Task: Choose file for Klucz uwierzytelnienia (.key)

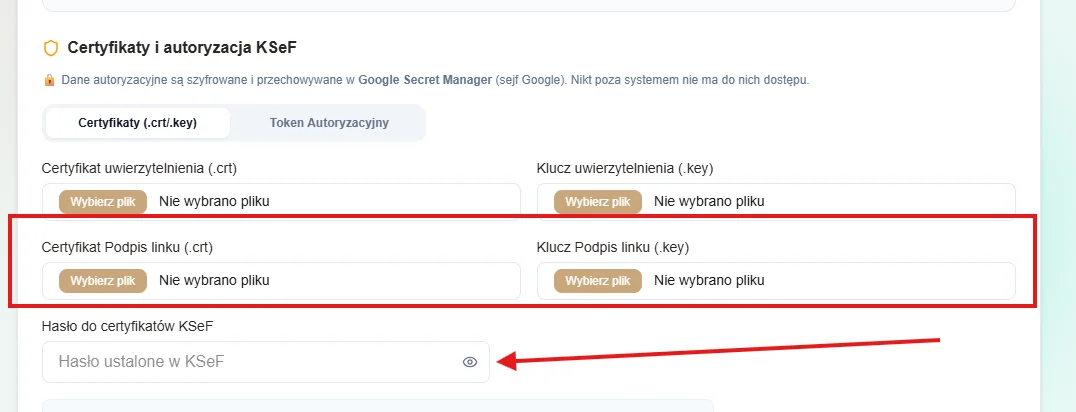Action: coord(598,202)
